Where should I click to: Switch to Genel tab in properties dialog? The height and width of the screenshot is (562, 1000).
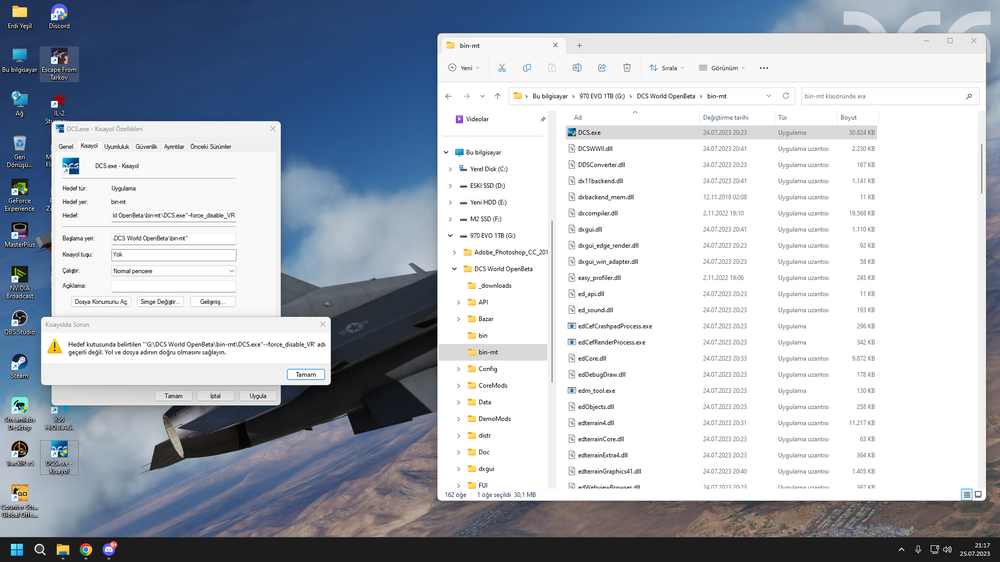point(66,147)
